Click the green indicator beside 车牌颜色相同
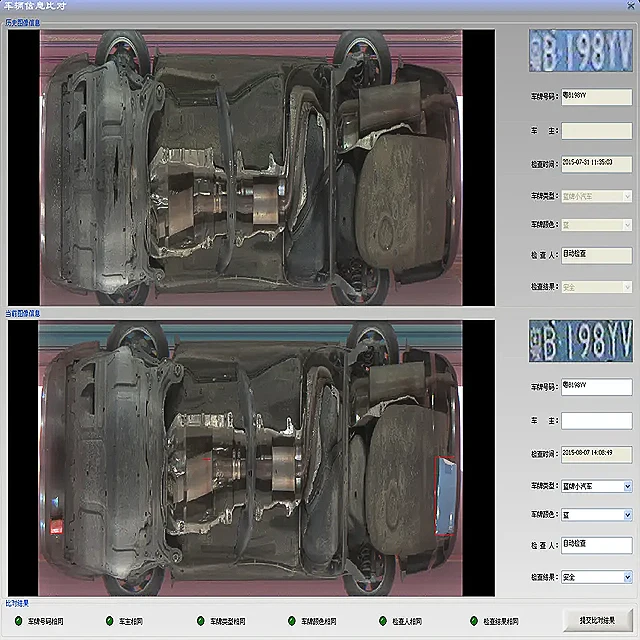The image size is (640, 640). (x=291, y=621)
